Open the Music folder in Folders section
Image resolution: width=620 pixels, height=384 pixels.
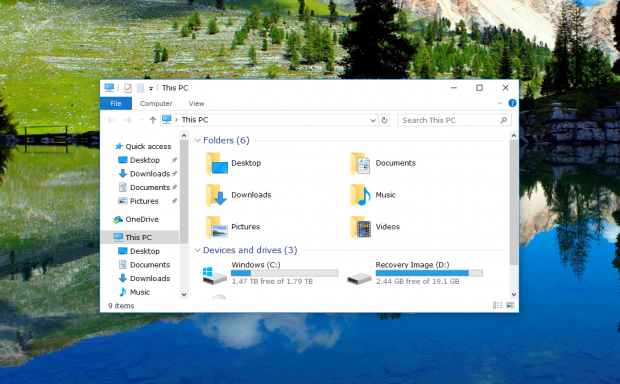[x=373, y=195]
